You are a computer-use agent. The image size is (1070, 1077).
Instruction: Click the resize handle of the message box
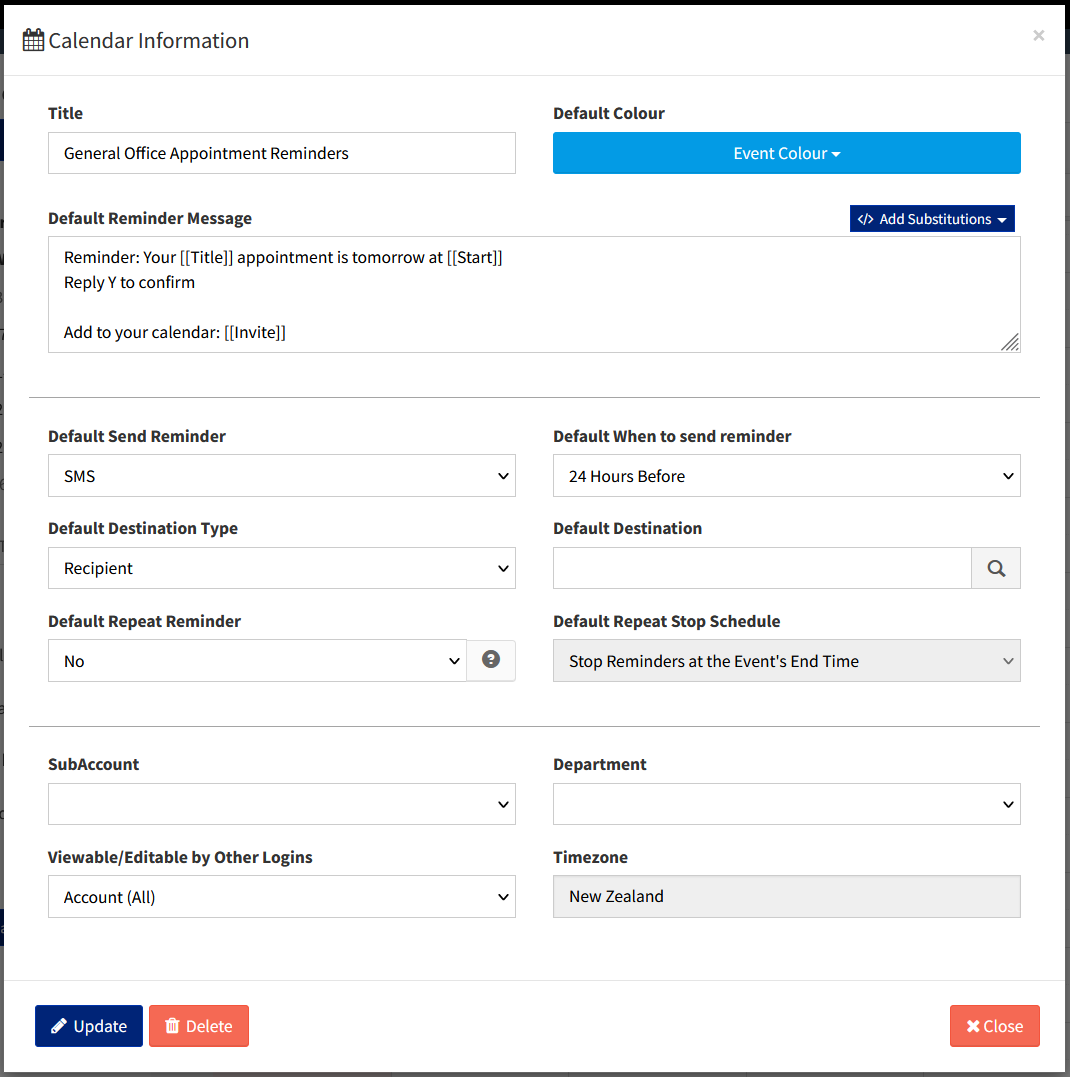tap(1009, 343)
